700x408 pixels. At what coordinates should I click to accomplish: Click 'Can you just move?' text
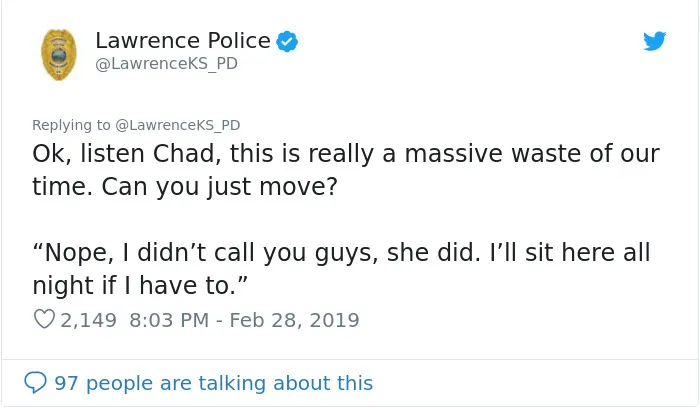[x=219, y=186]
